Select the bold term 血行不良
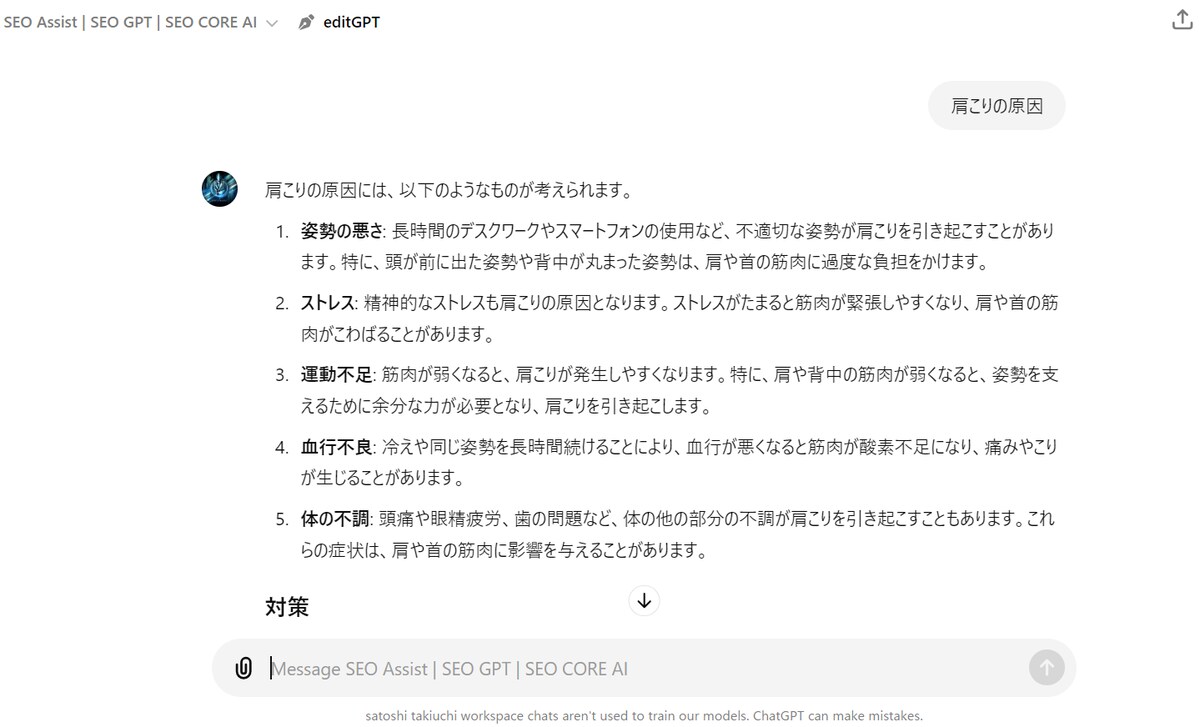Image resolution: width=1200 pixels, height=727 pixels. [x=336, y=447]
